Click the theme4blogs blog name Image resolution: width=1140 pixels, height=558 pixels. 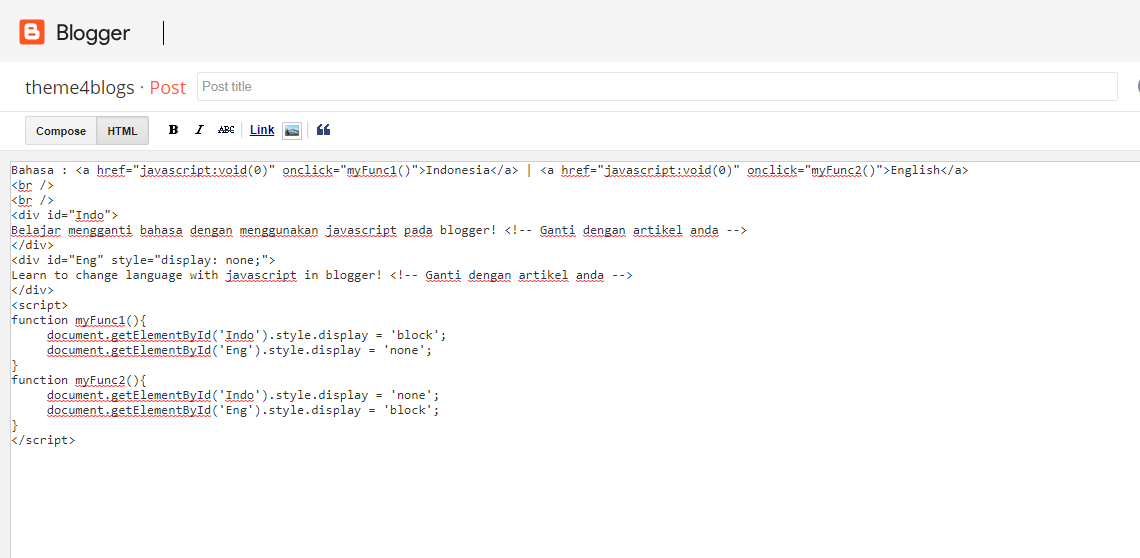coord(80,87)
